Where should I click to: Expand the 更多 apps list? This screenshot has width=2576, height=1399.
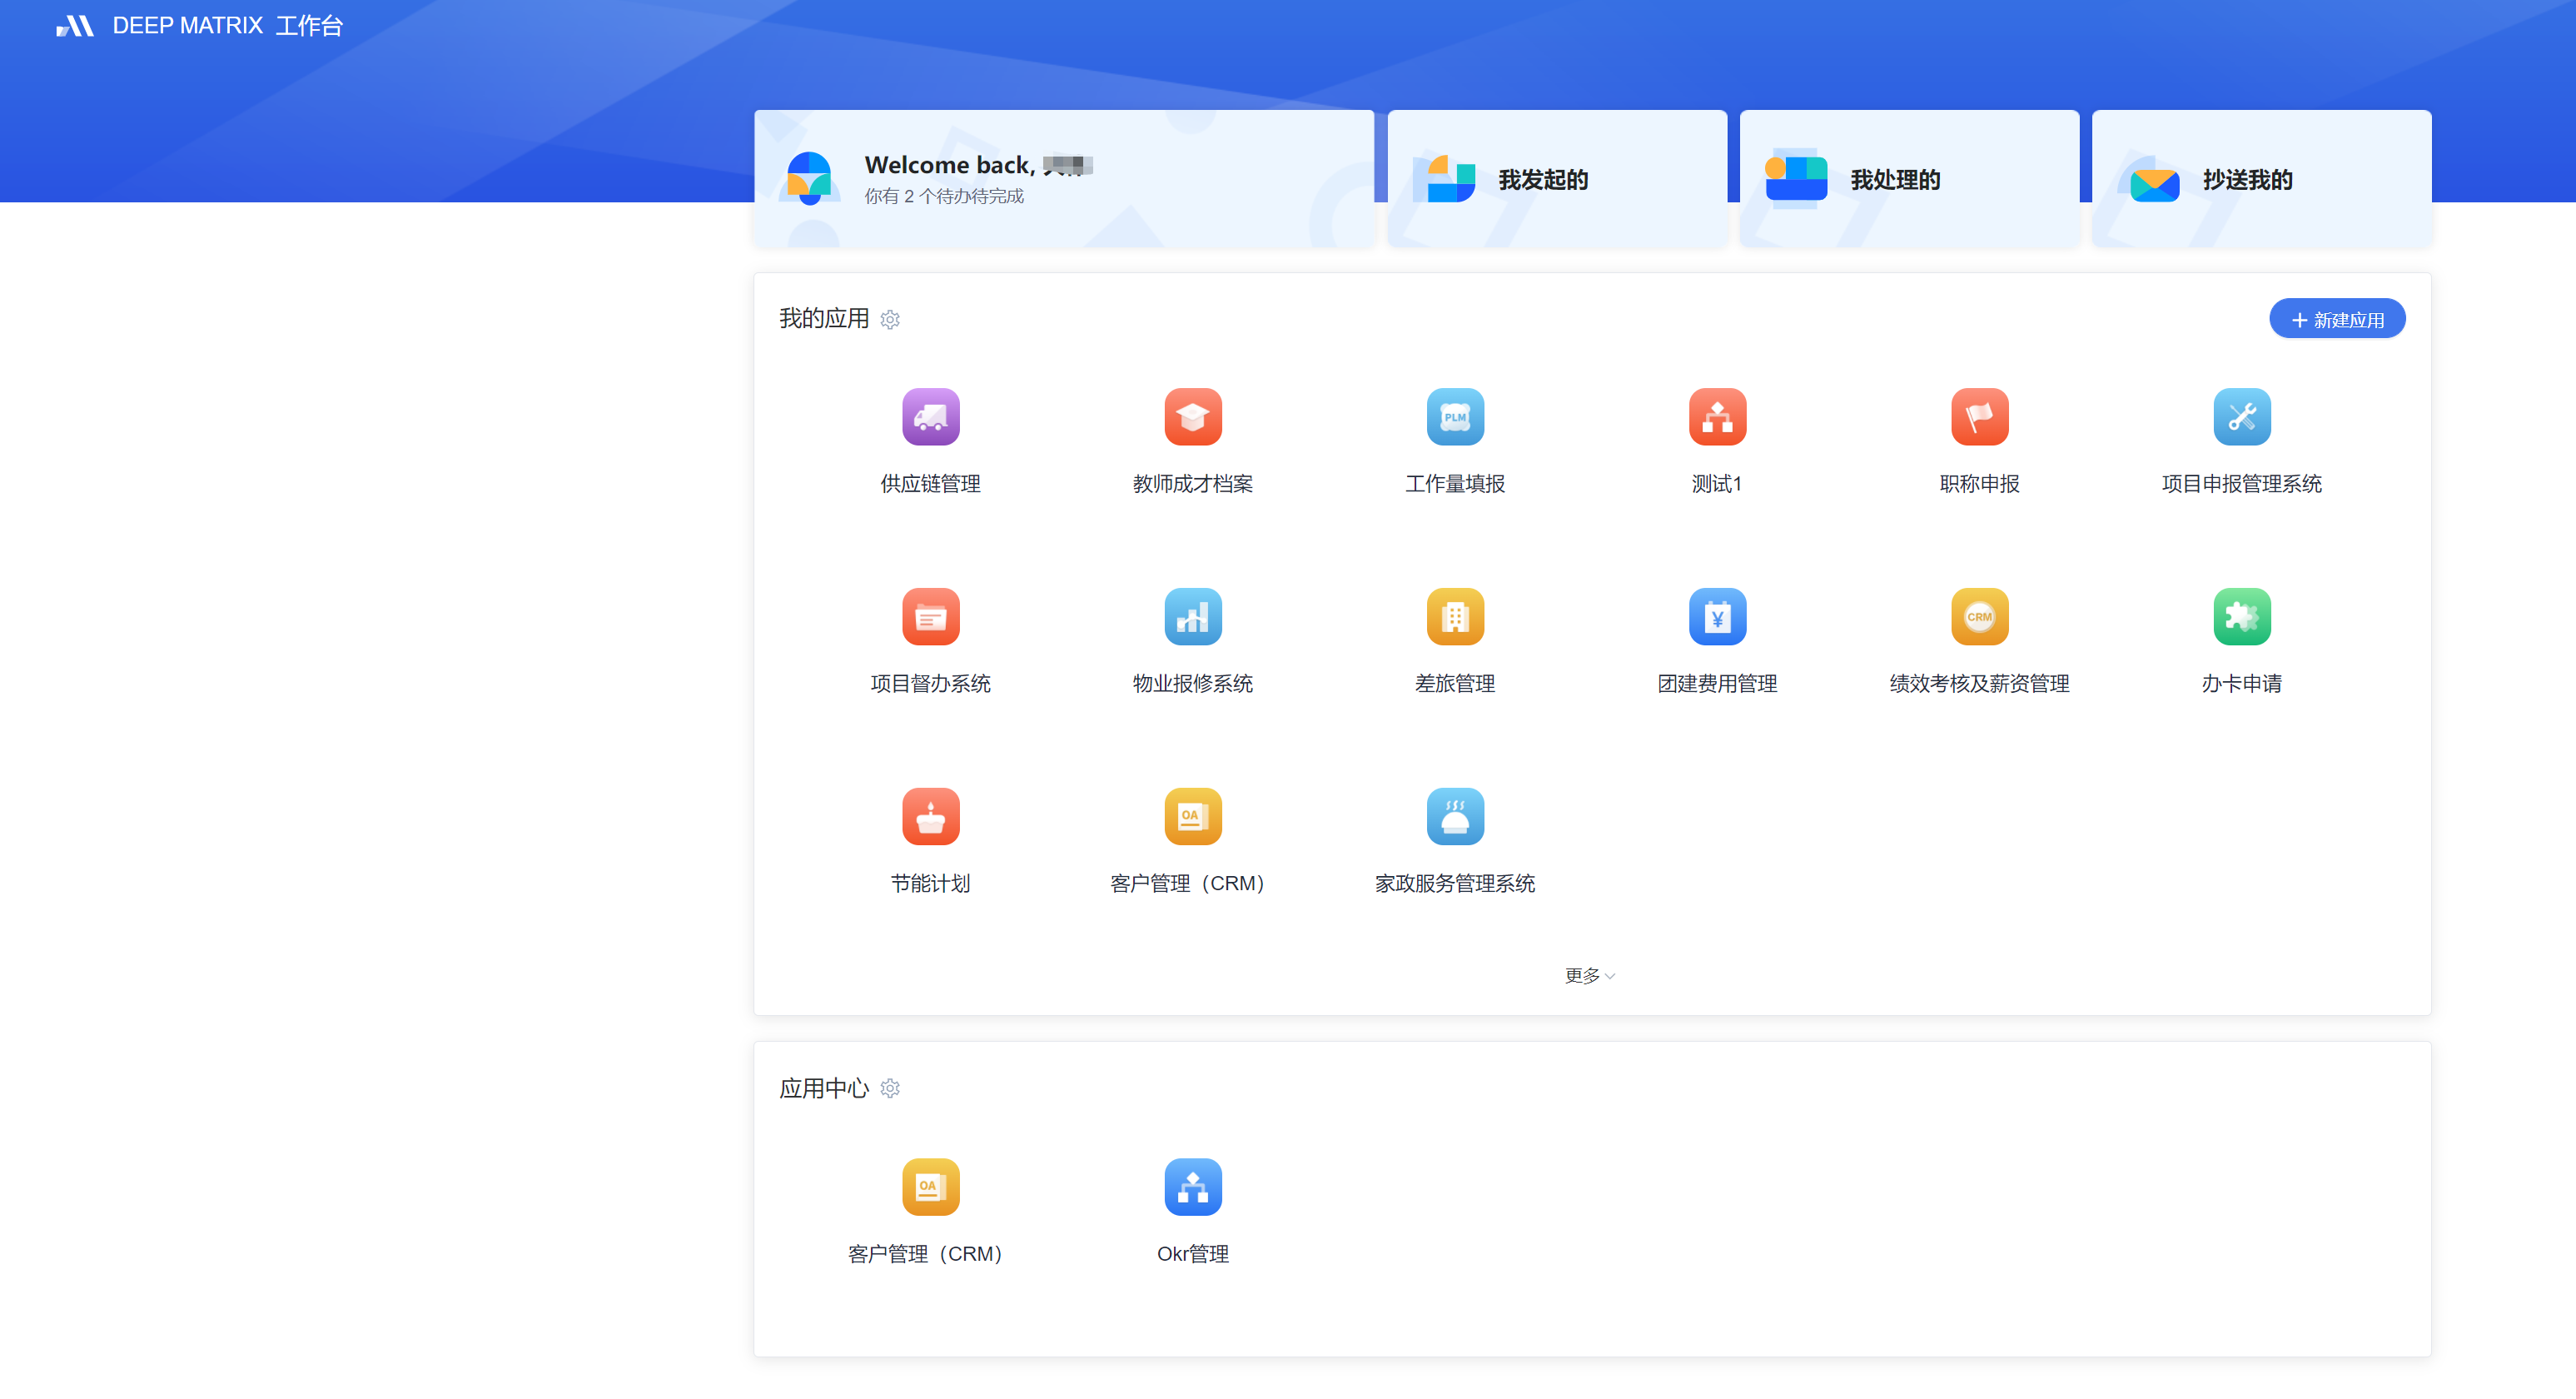point(1589,975)
